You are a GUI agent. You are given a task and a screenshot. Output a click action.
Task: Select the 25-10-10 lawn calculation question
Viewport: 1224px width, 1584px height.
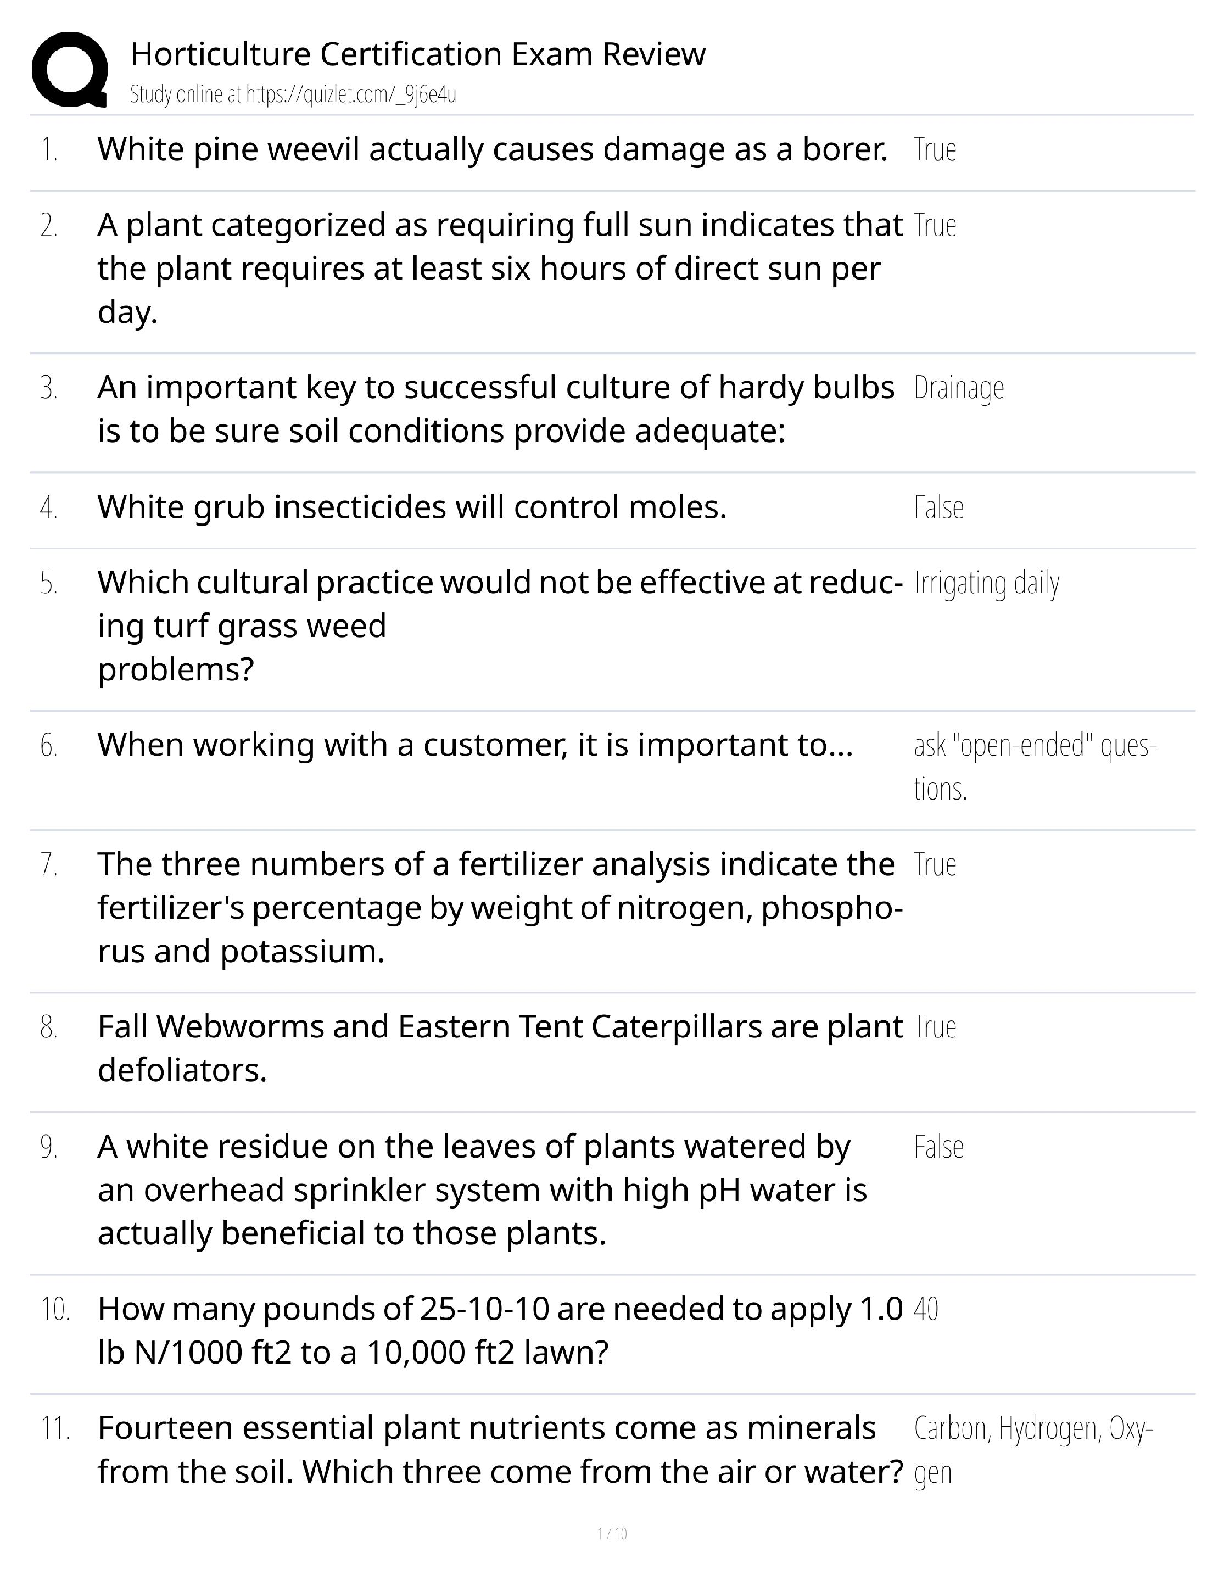point(499,1330)
